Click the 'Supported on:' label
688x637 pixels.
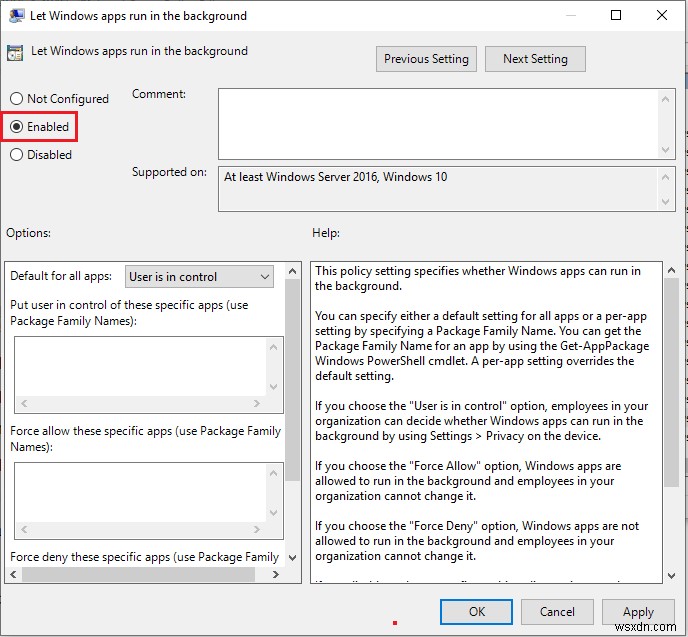pyautogui.click(x=169, y=172)
